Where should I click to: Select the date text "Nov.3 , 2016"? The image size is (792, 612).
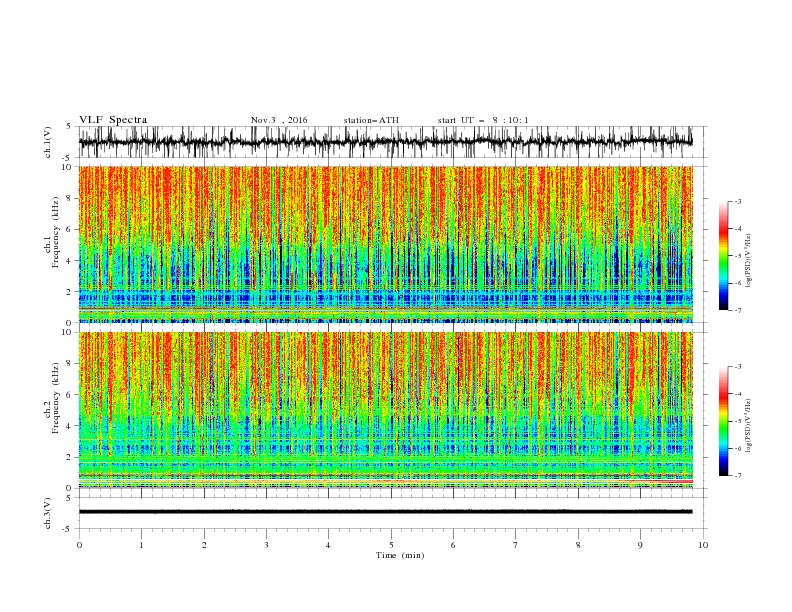coord(279,120)
